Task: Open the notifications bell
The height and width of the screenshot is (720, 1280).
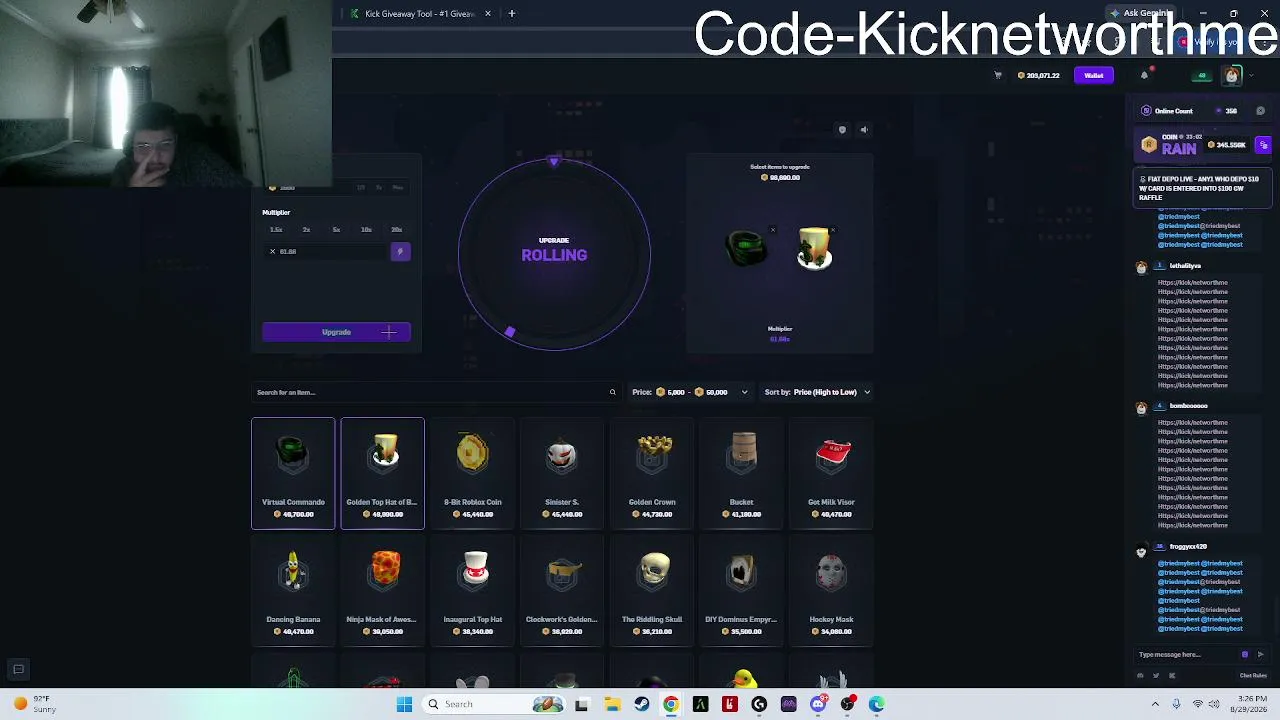Action: tap(1145, 75)
